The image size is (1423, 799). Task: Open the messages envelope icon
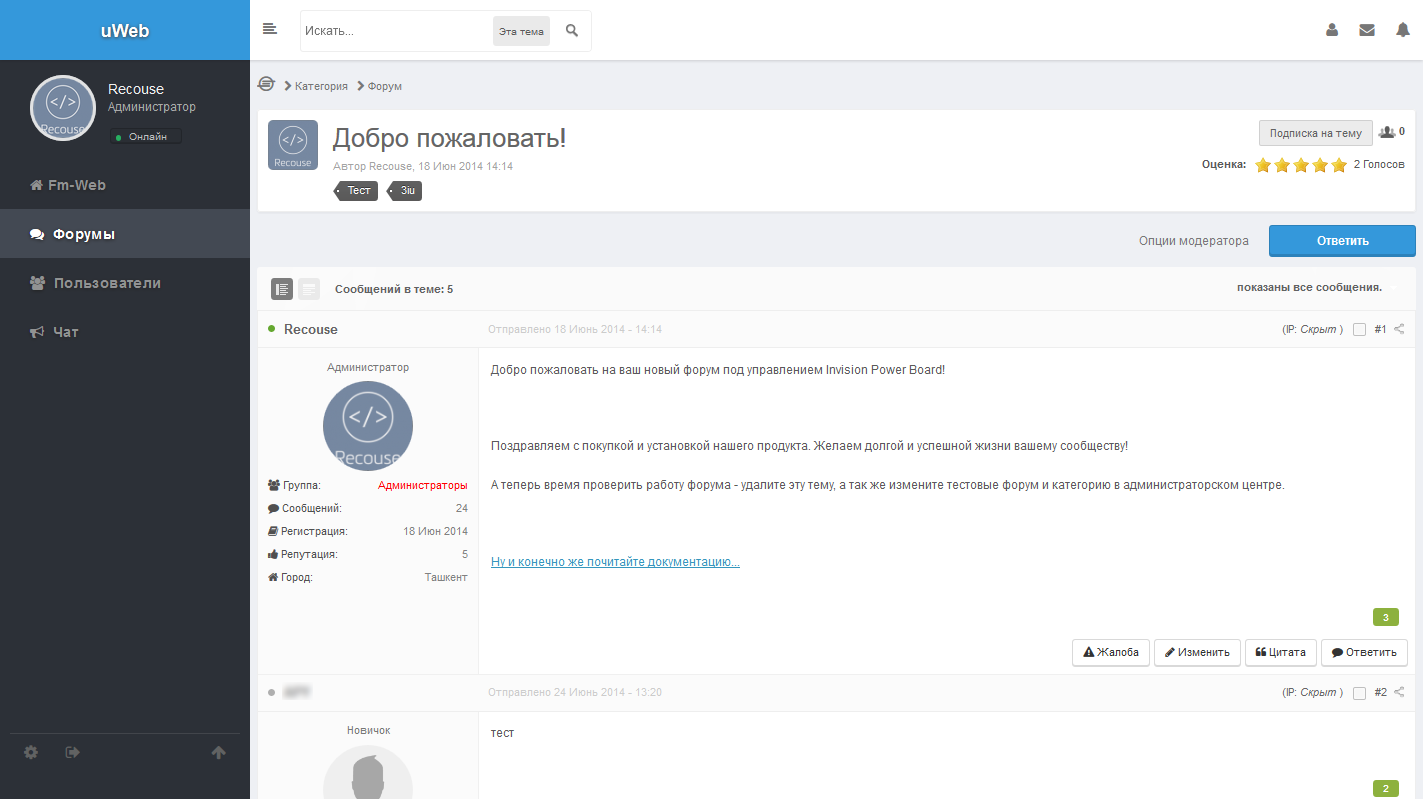coord(1367,30)
